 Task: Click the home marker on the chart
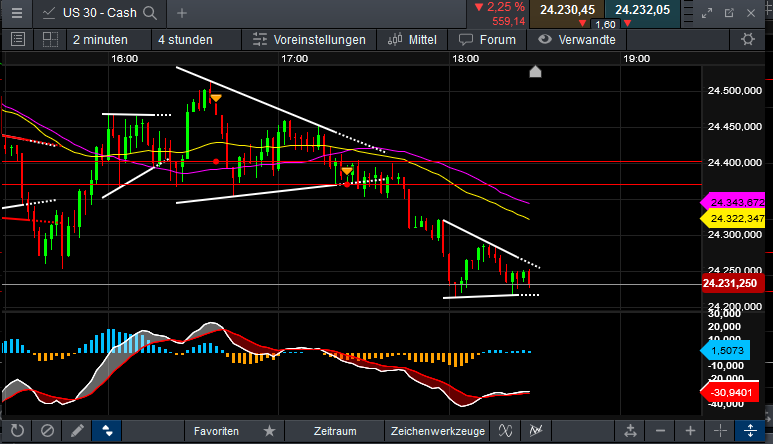pos(535,72)
